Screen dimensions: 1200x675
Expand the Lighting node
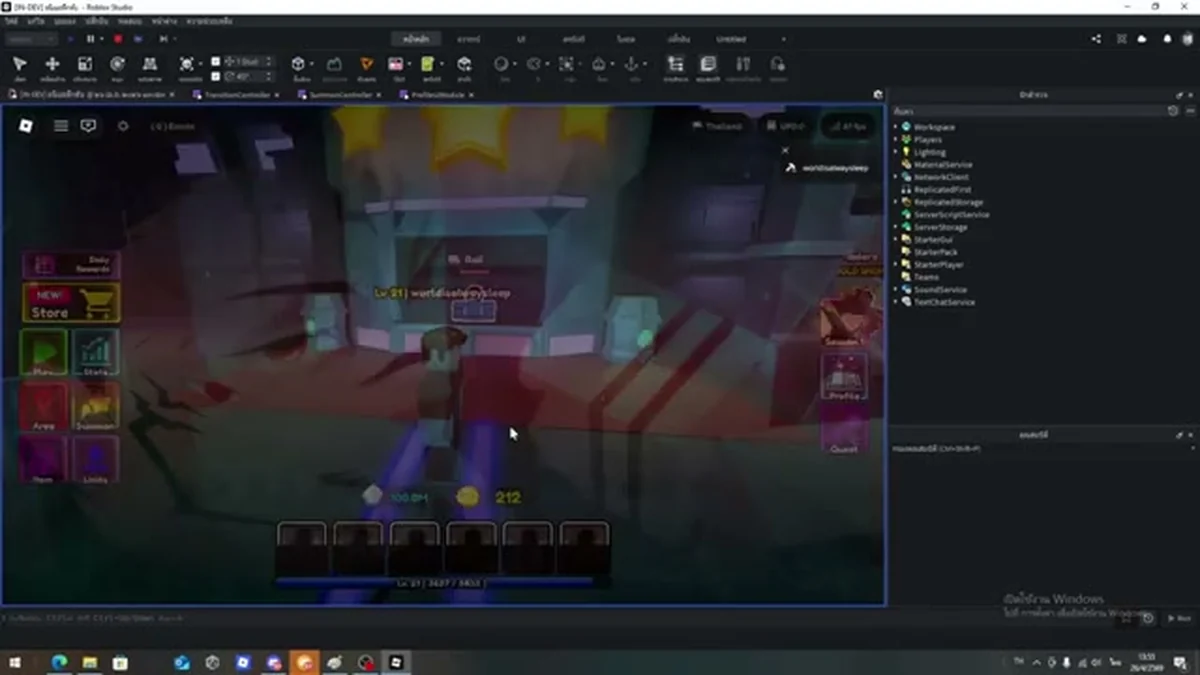896,152
